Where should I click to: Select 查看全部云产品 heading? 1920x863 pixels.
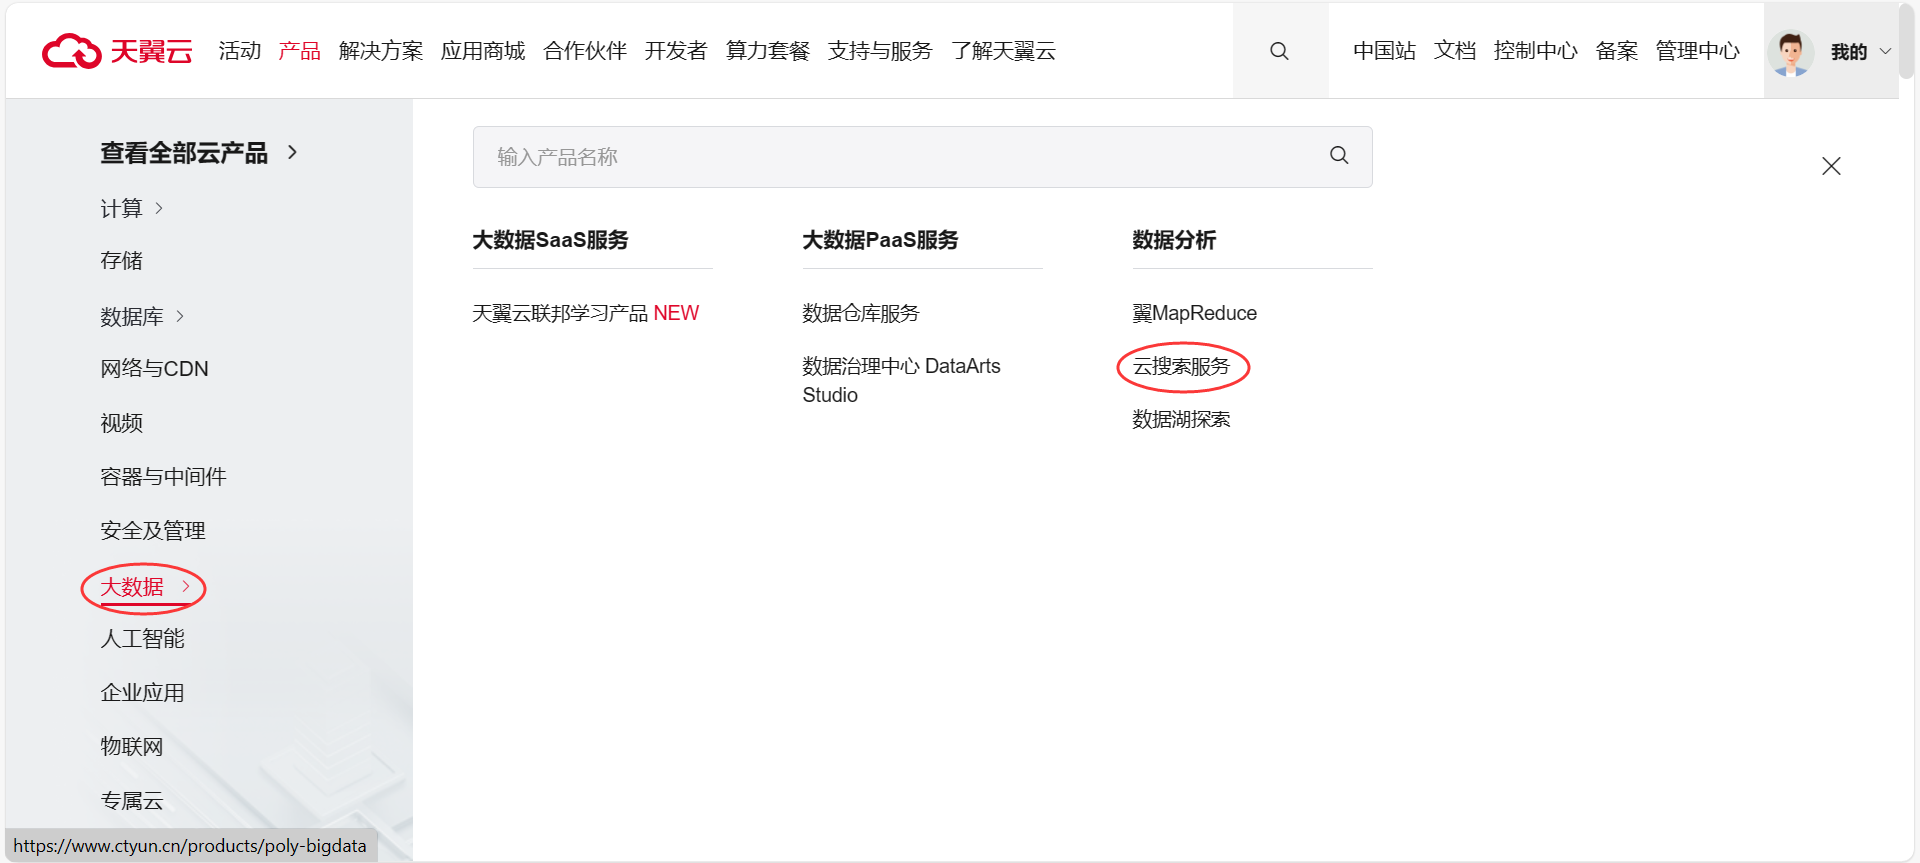click(x=184, y=153)
